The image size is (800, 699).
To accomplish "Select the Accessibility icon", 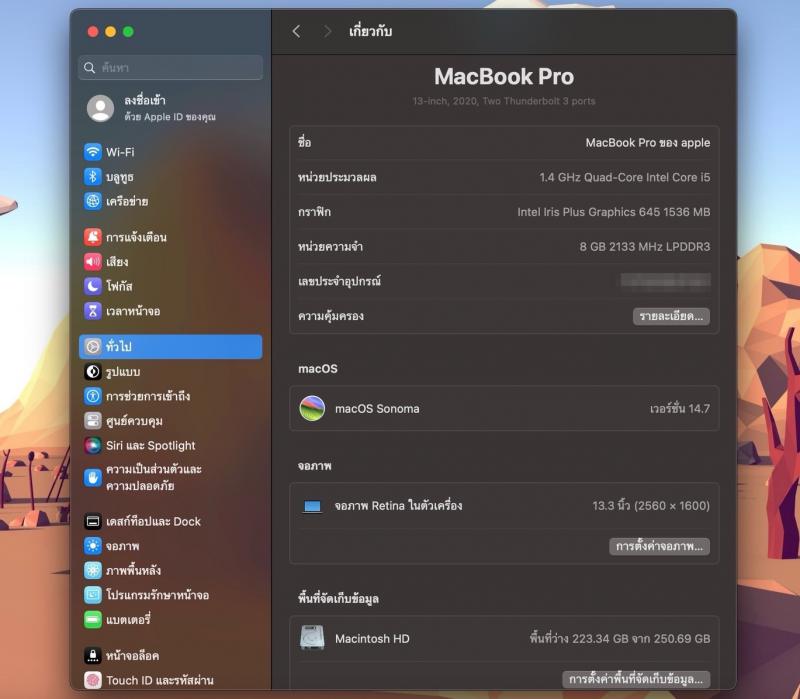I will coord(92,396).
